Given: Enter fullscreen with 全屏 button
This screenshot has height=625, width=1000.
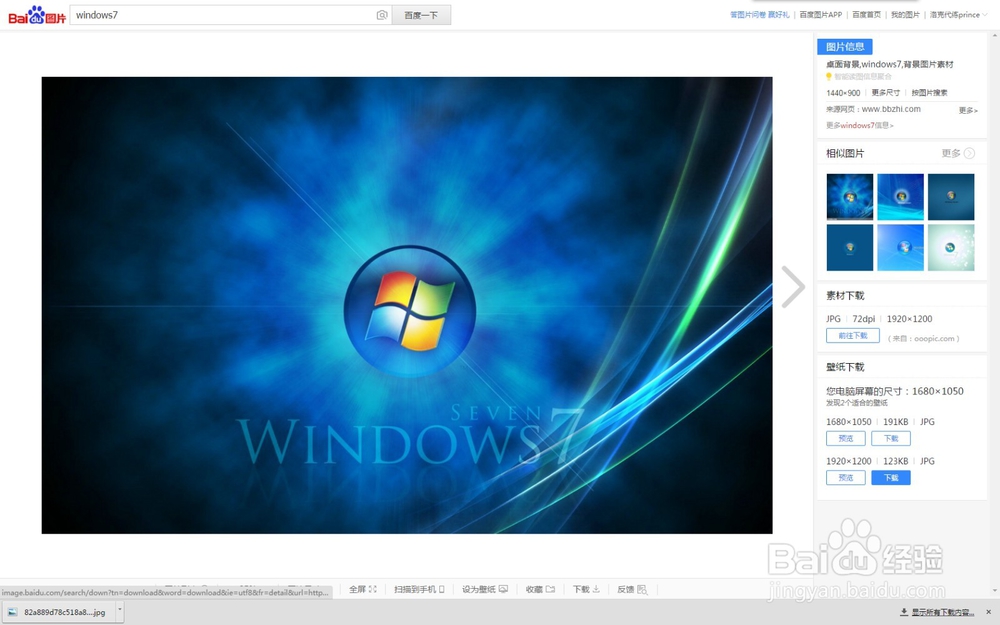Looking at the screenshot, I should 363,589.
